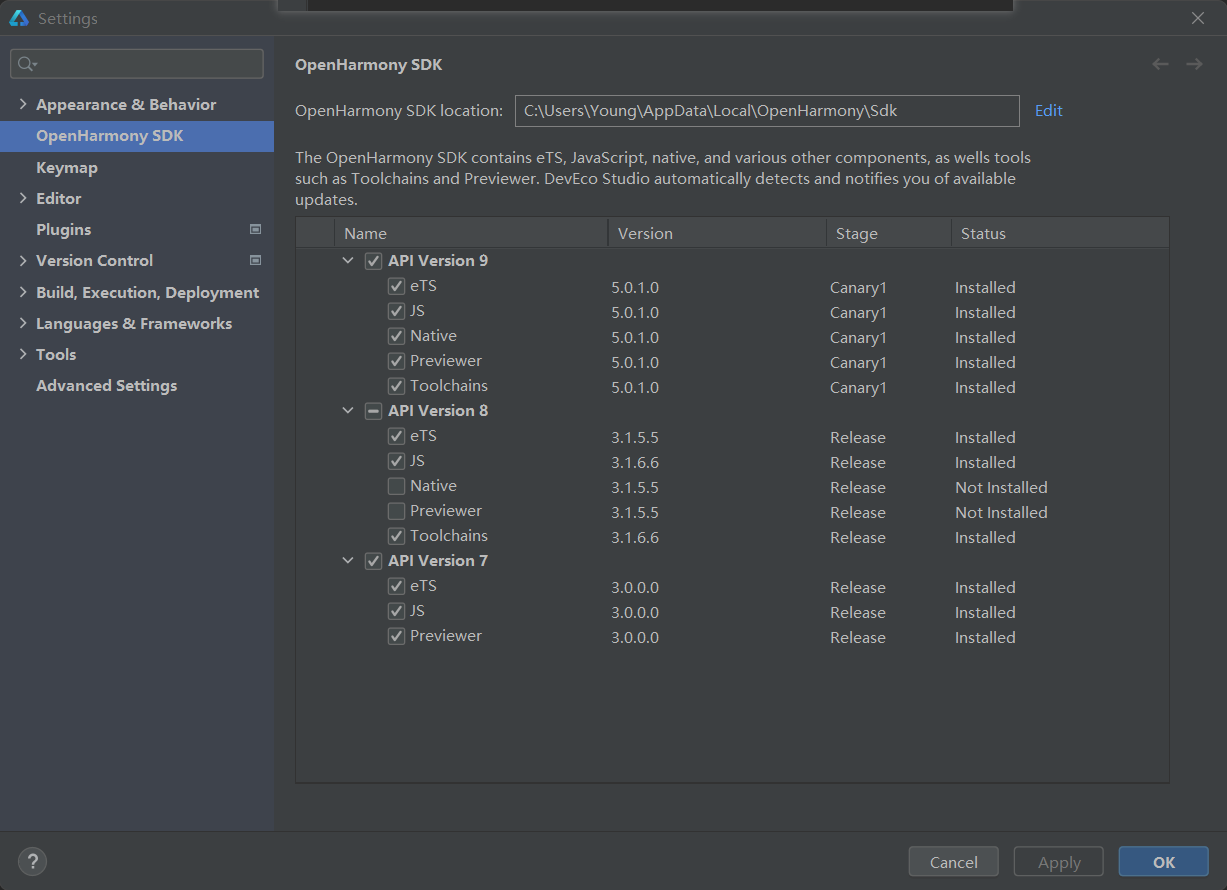Select OpenHarmony SDK in sidebar

[137, 136]
